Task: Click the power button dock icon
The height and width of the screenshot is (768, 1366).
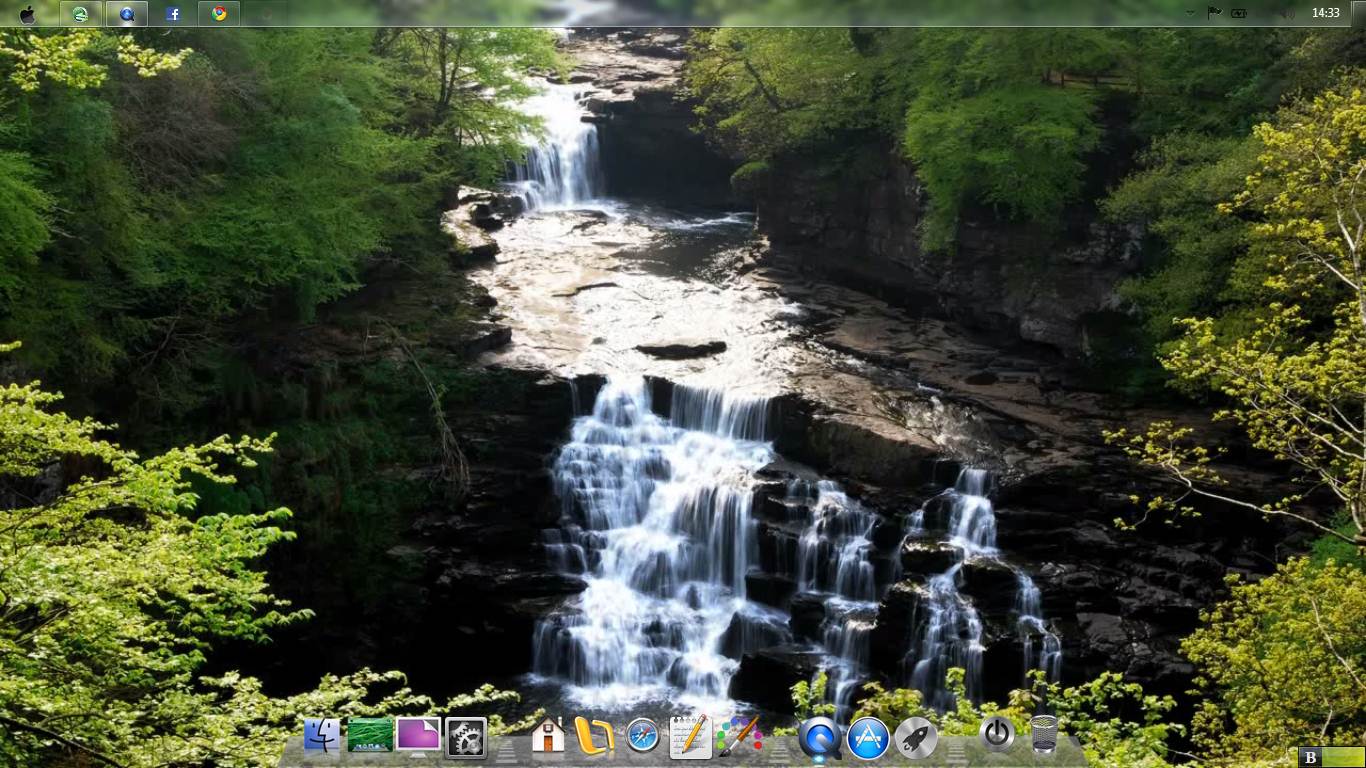Action: click(996, 735)
